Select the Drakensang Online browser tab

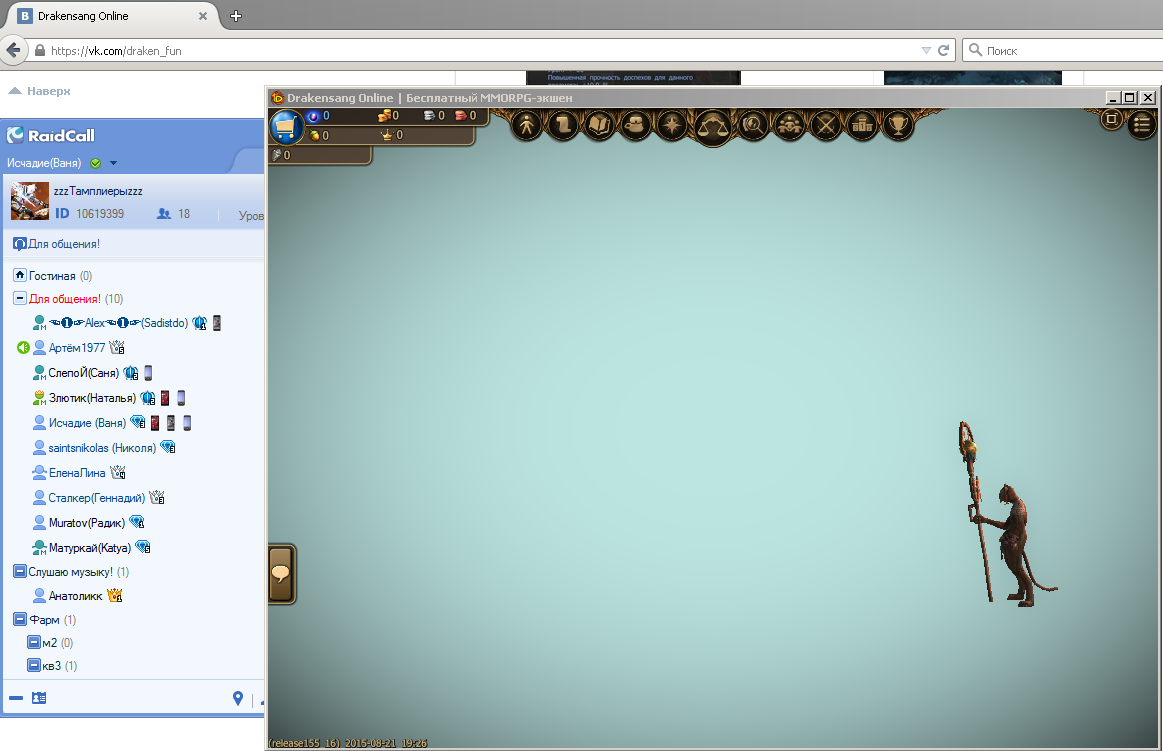[x=110, y=16]
